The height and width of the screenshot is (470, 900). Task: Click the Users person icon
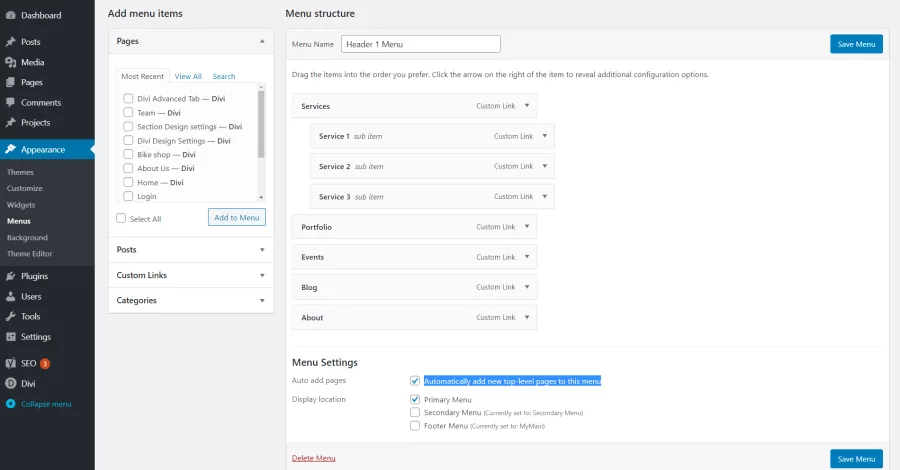click(x=10, y=297)
